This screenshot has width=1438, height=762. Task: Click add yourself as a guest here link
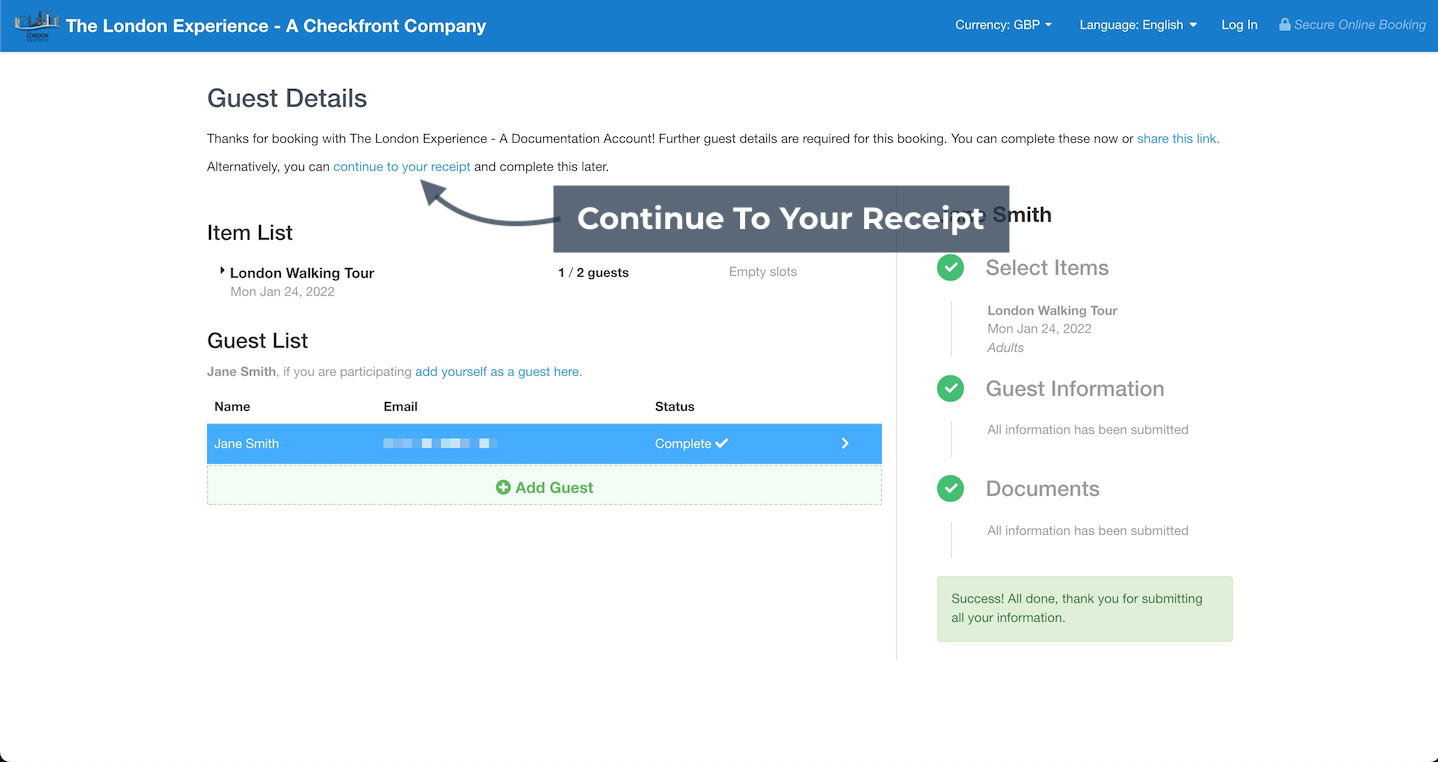[498, 372]
